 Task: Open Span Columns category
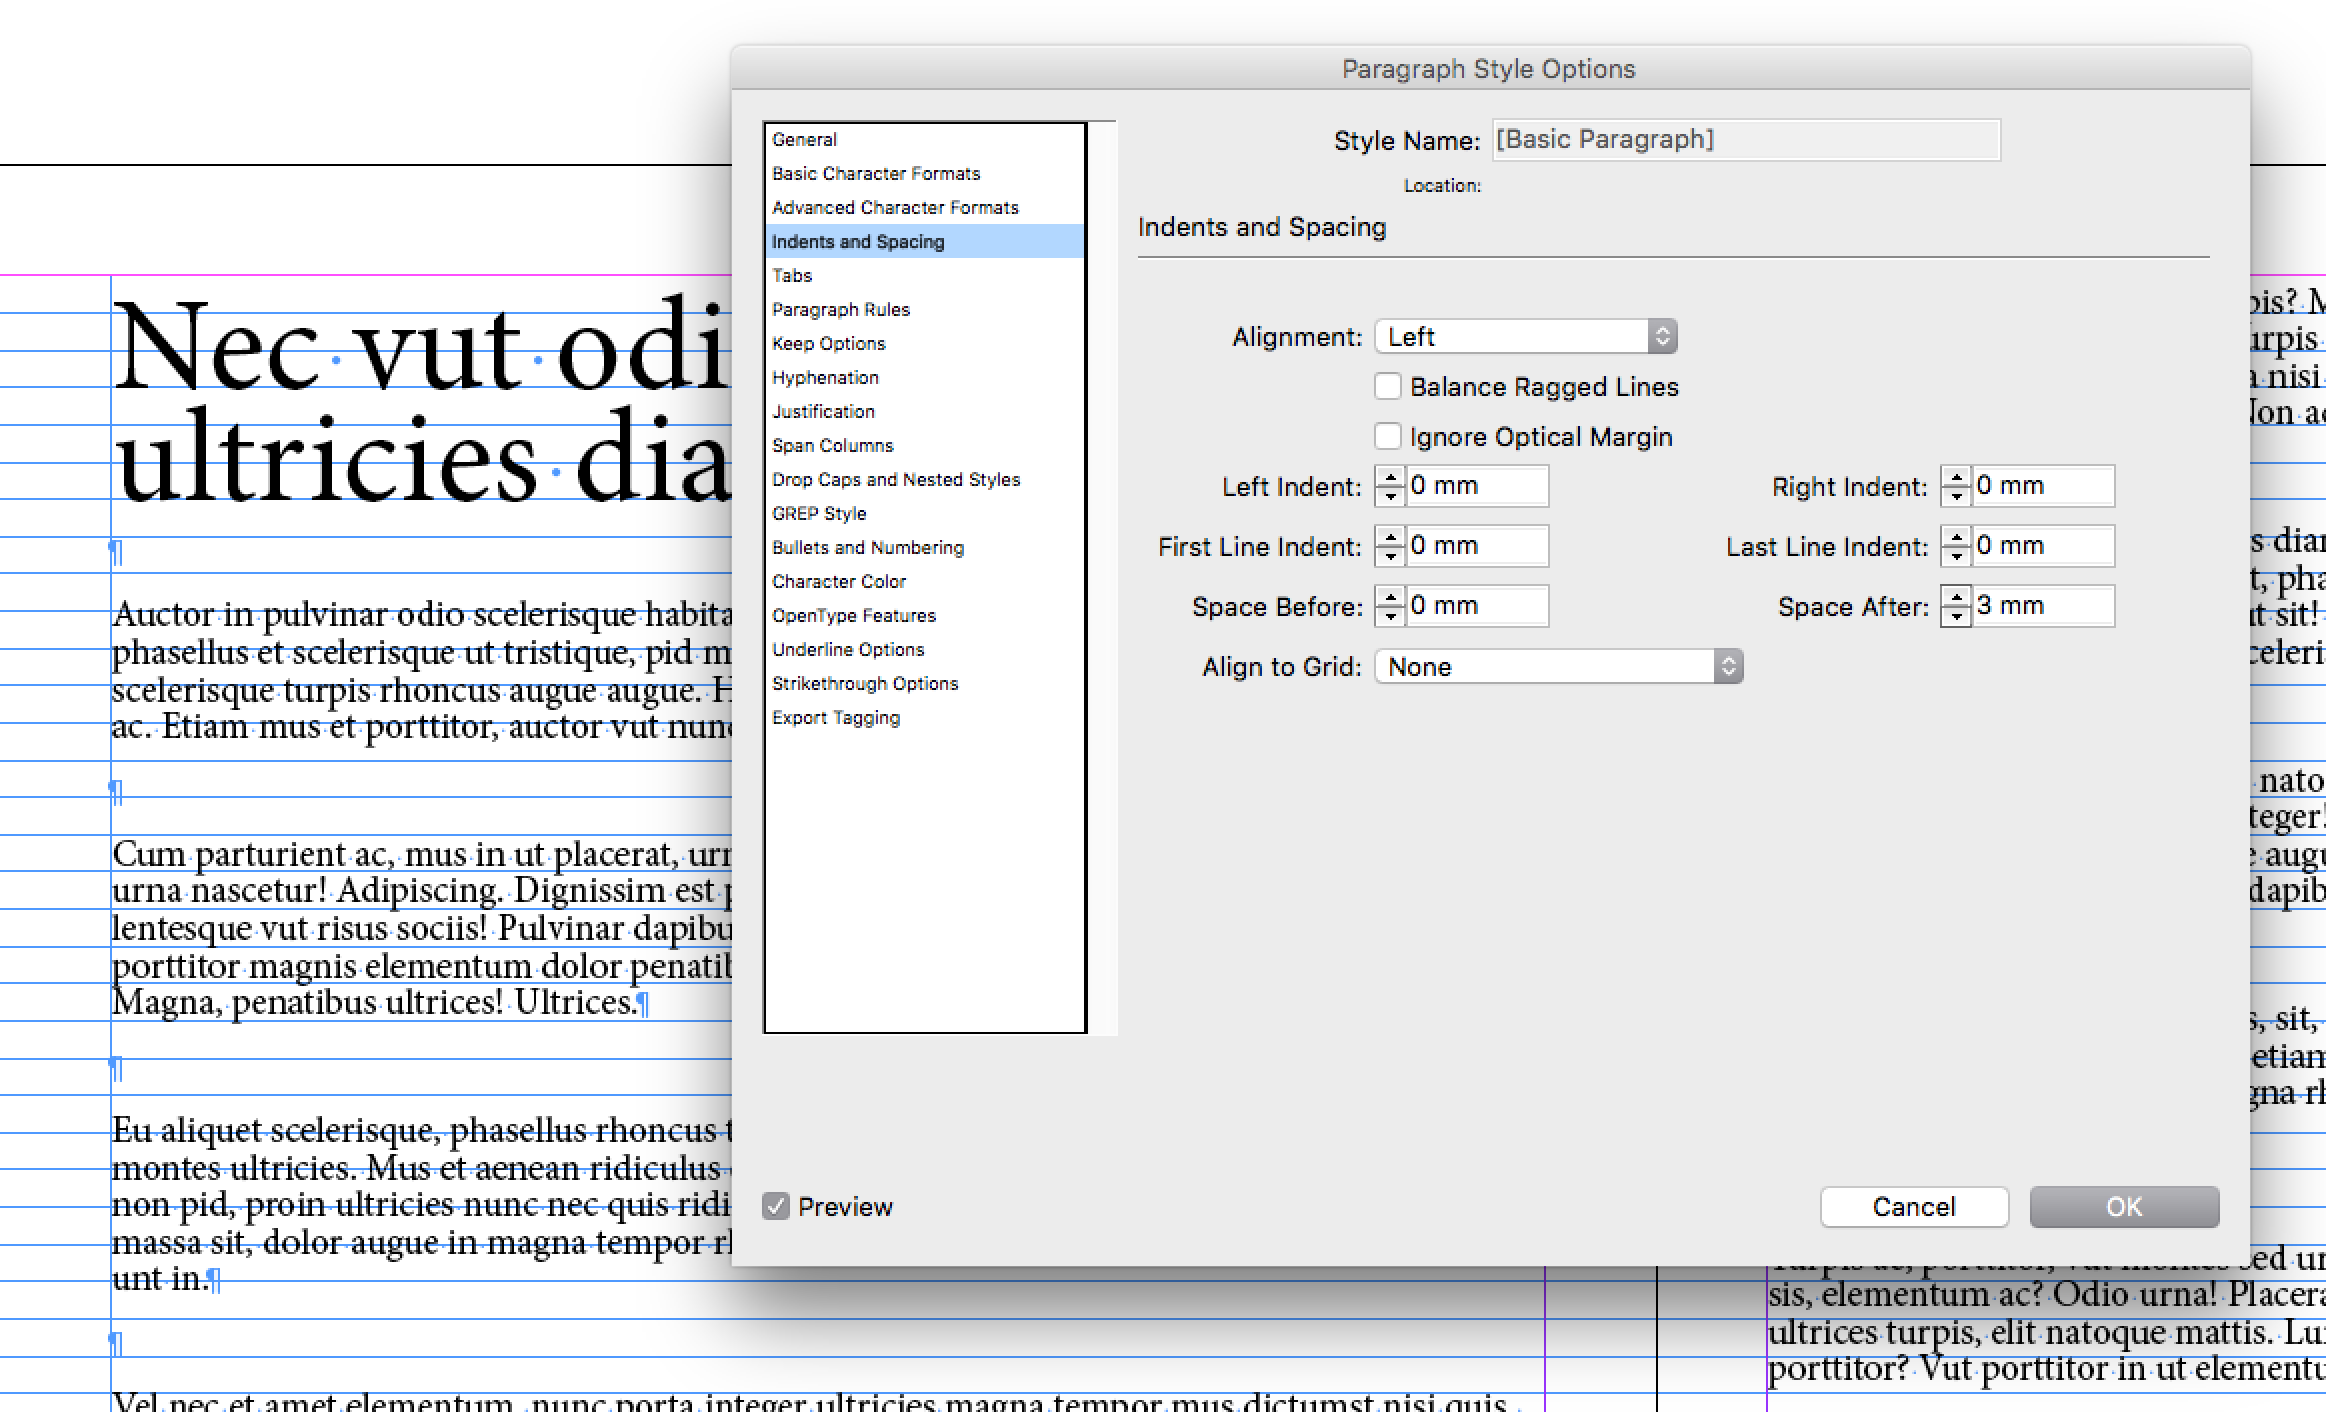click(x=924, y=446)
